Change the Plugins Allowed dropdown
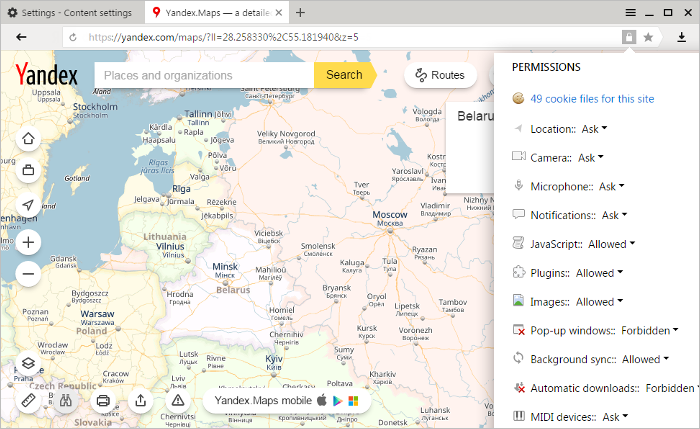This screenshot has width=700, height=429. pyautogui.click(x=600, y=273)
